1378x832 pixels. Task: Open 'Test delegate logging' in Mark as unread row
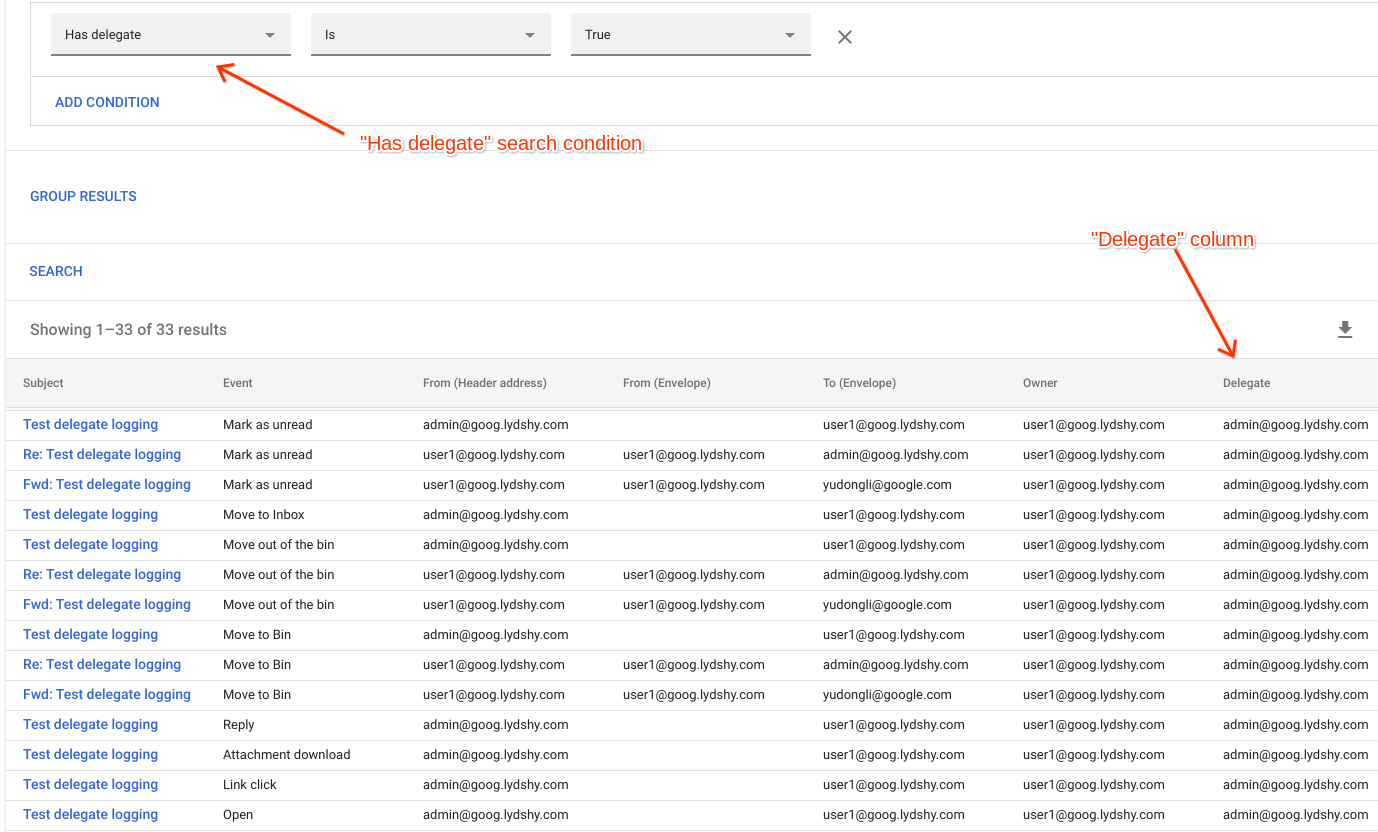tap(91, 425)
